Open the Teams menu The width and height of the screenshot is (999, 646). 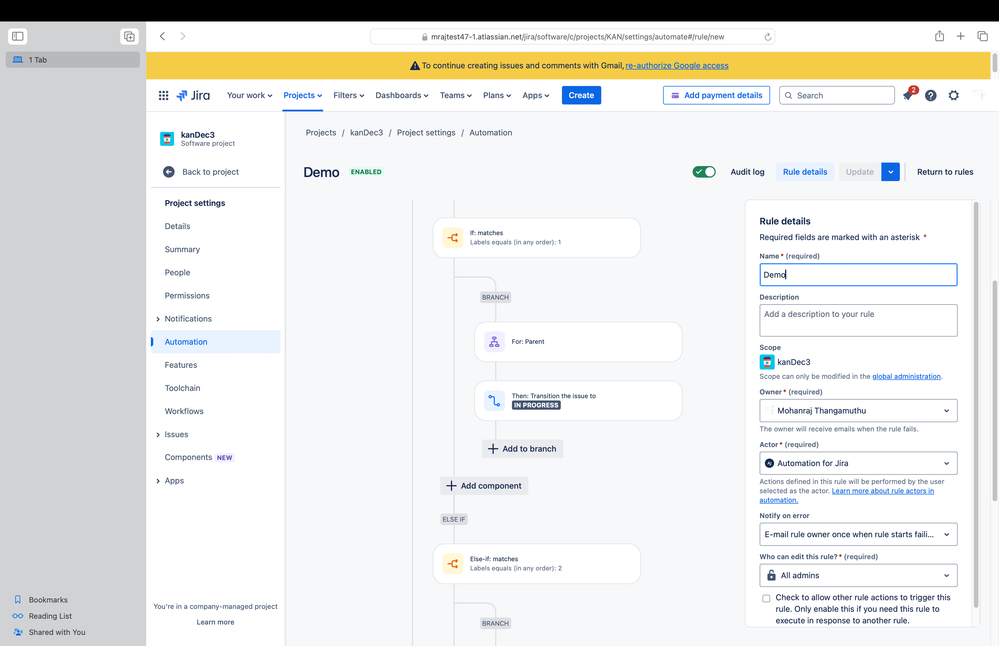pyautogui.click(x=456, y=96)
